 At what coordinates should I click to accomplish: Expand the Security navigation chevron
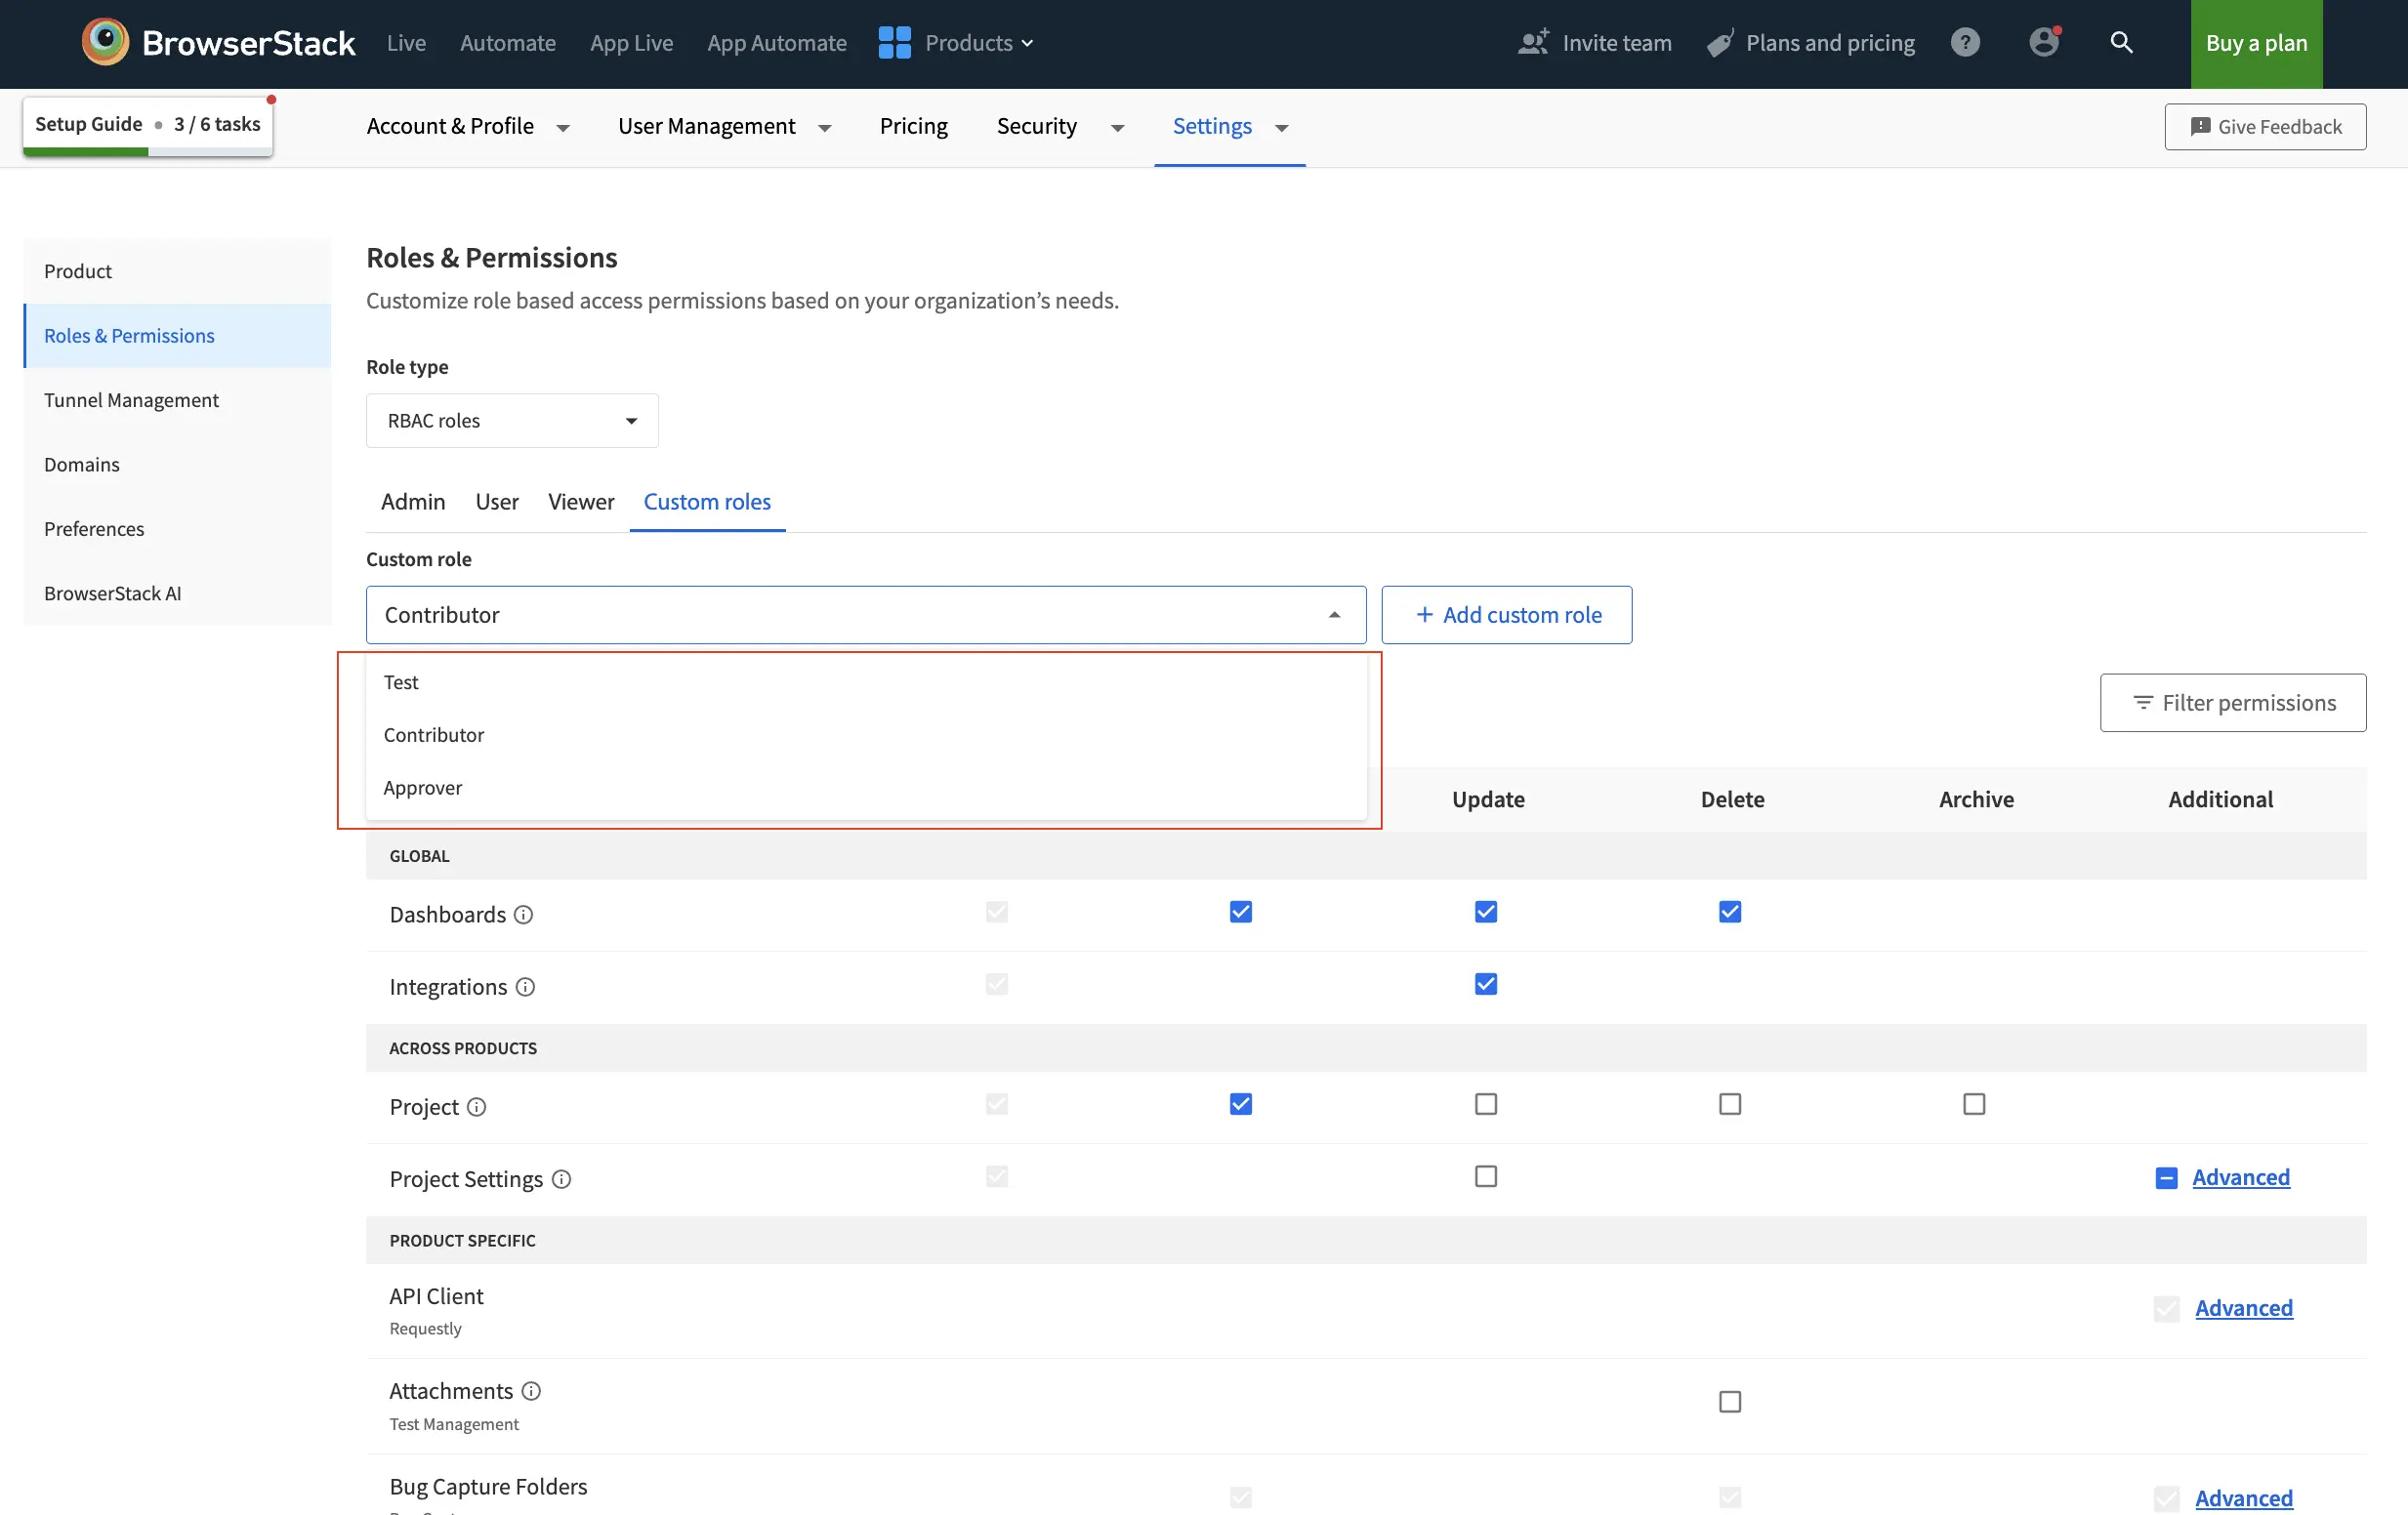coord(1116,128)
